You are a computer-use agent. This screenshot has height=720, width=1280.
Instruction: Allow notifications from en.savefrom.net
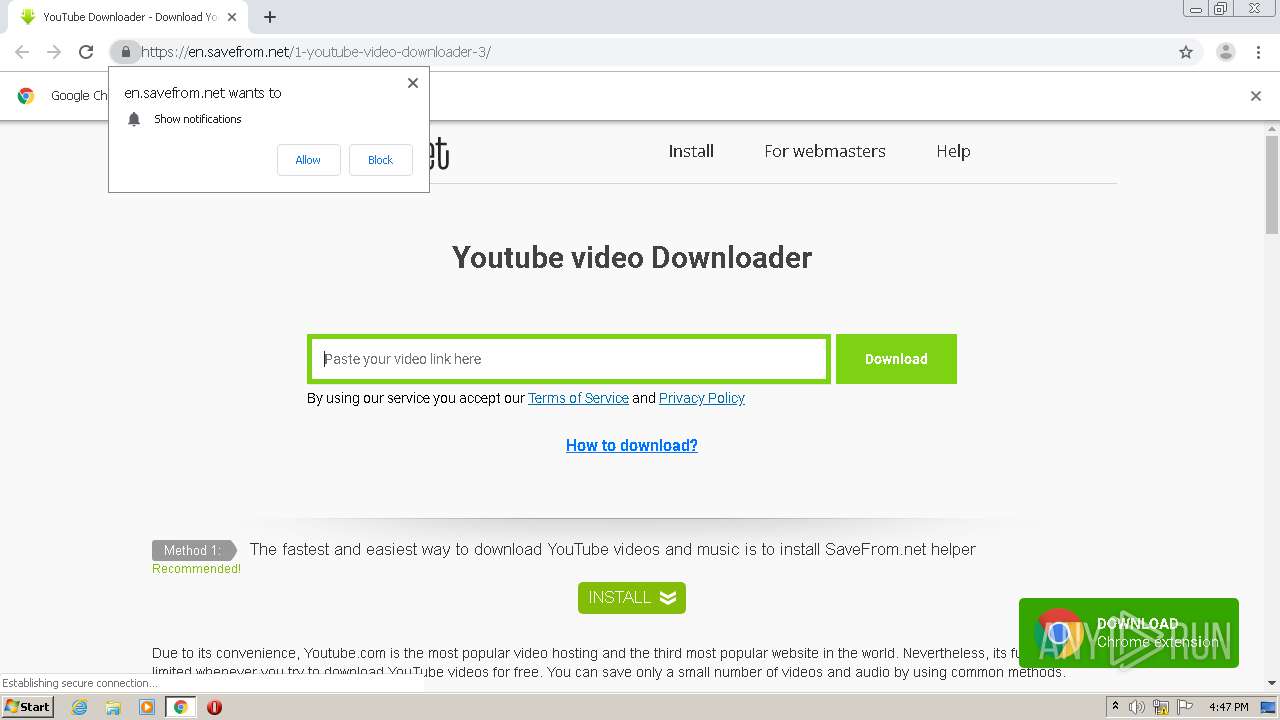point(308,160)
